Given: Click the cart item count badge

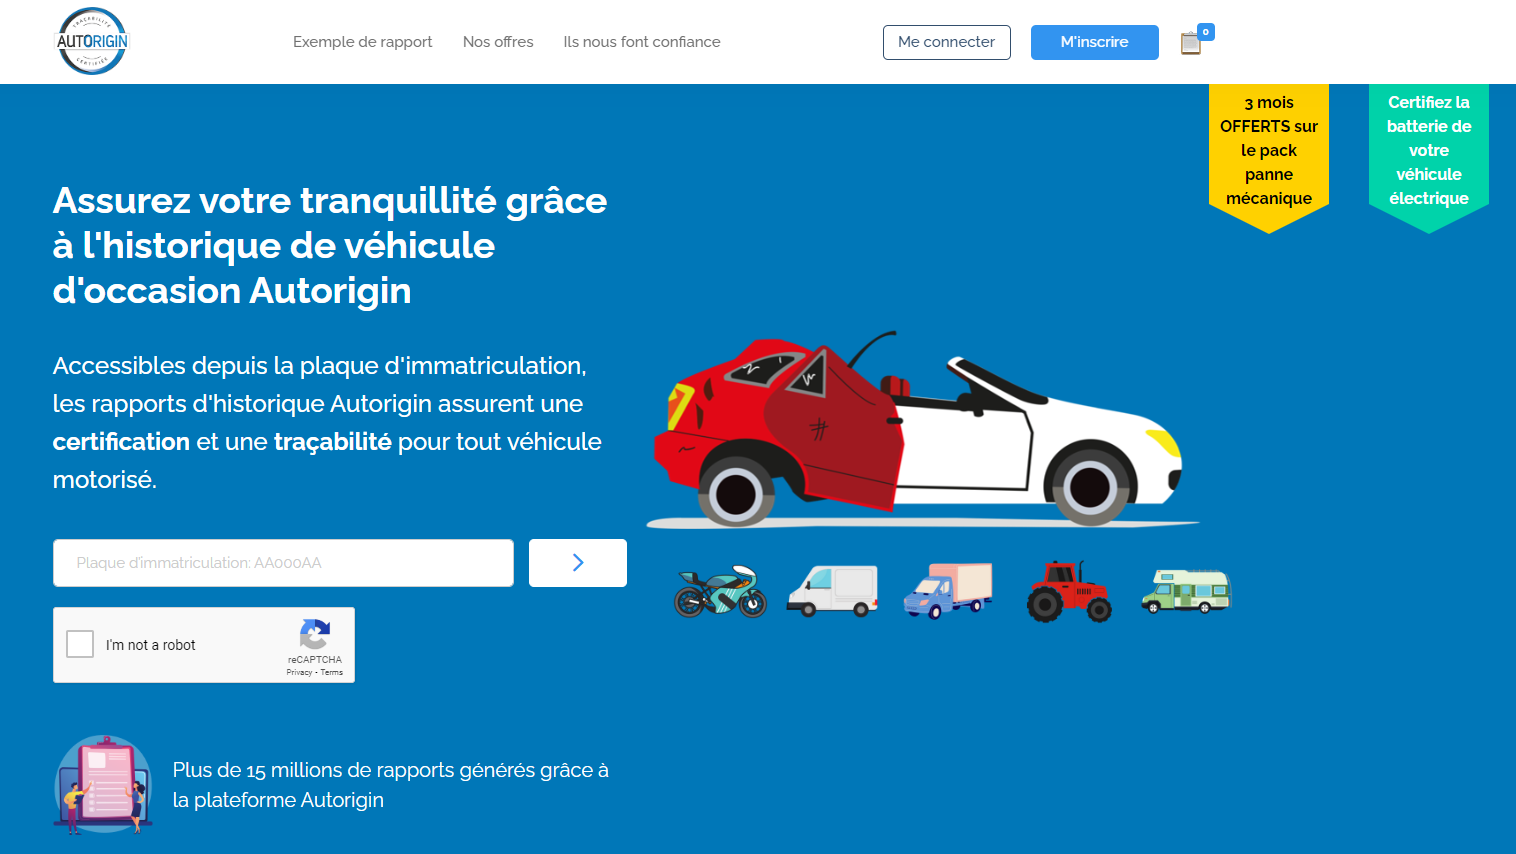Looking at the screenshot, I should 1206,32.
